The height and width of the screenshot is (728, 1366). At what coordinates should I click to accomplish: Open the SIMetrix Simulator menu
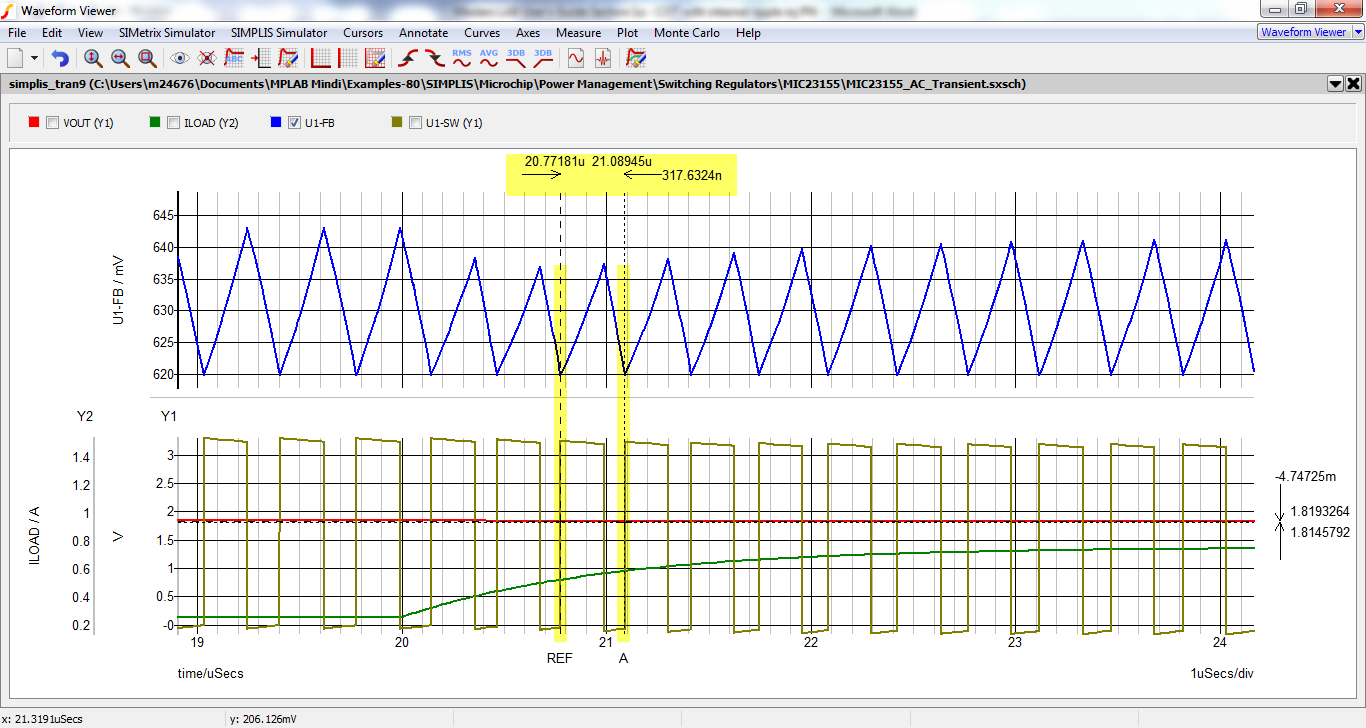tap(167, 33)
